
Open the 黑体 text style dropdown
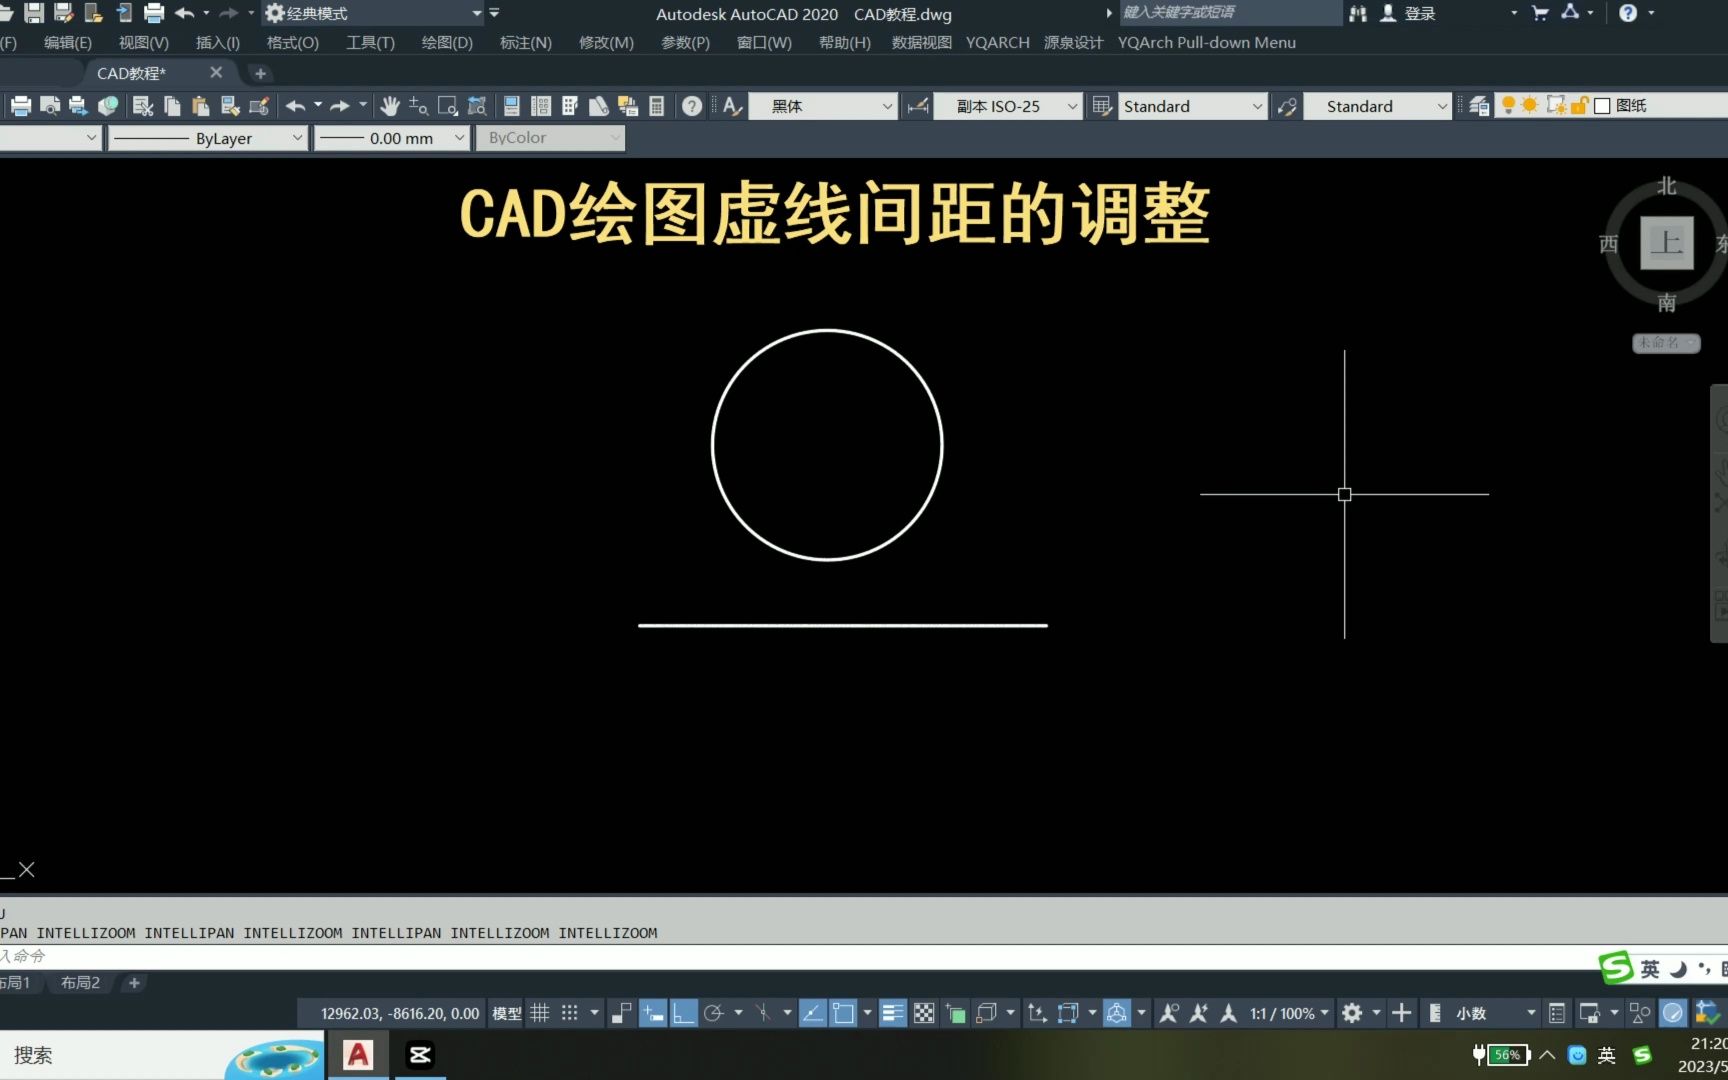click(x=822, y=106)
